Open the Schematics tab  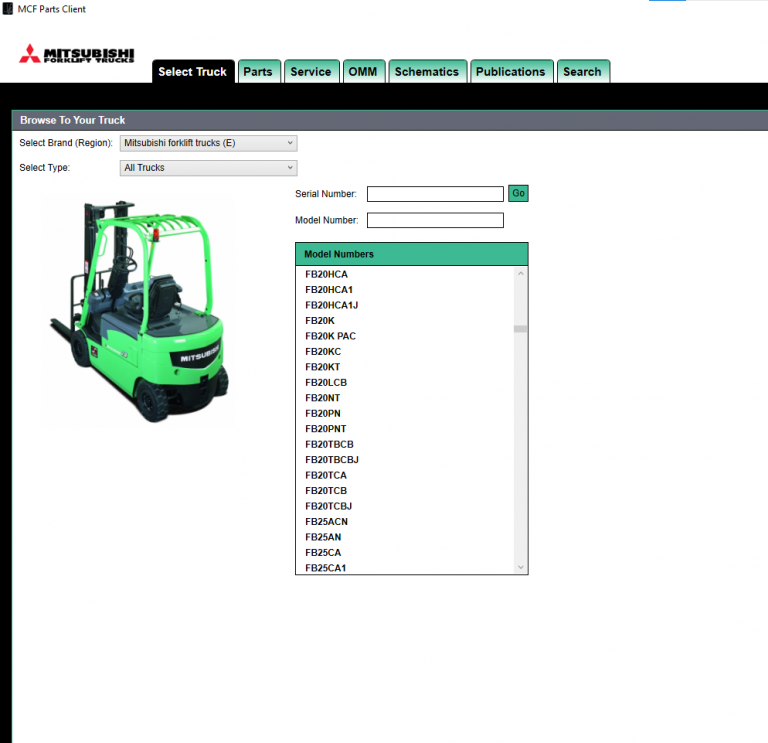(427, 72)
